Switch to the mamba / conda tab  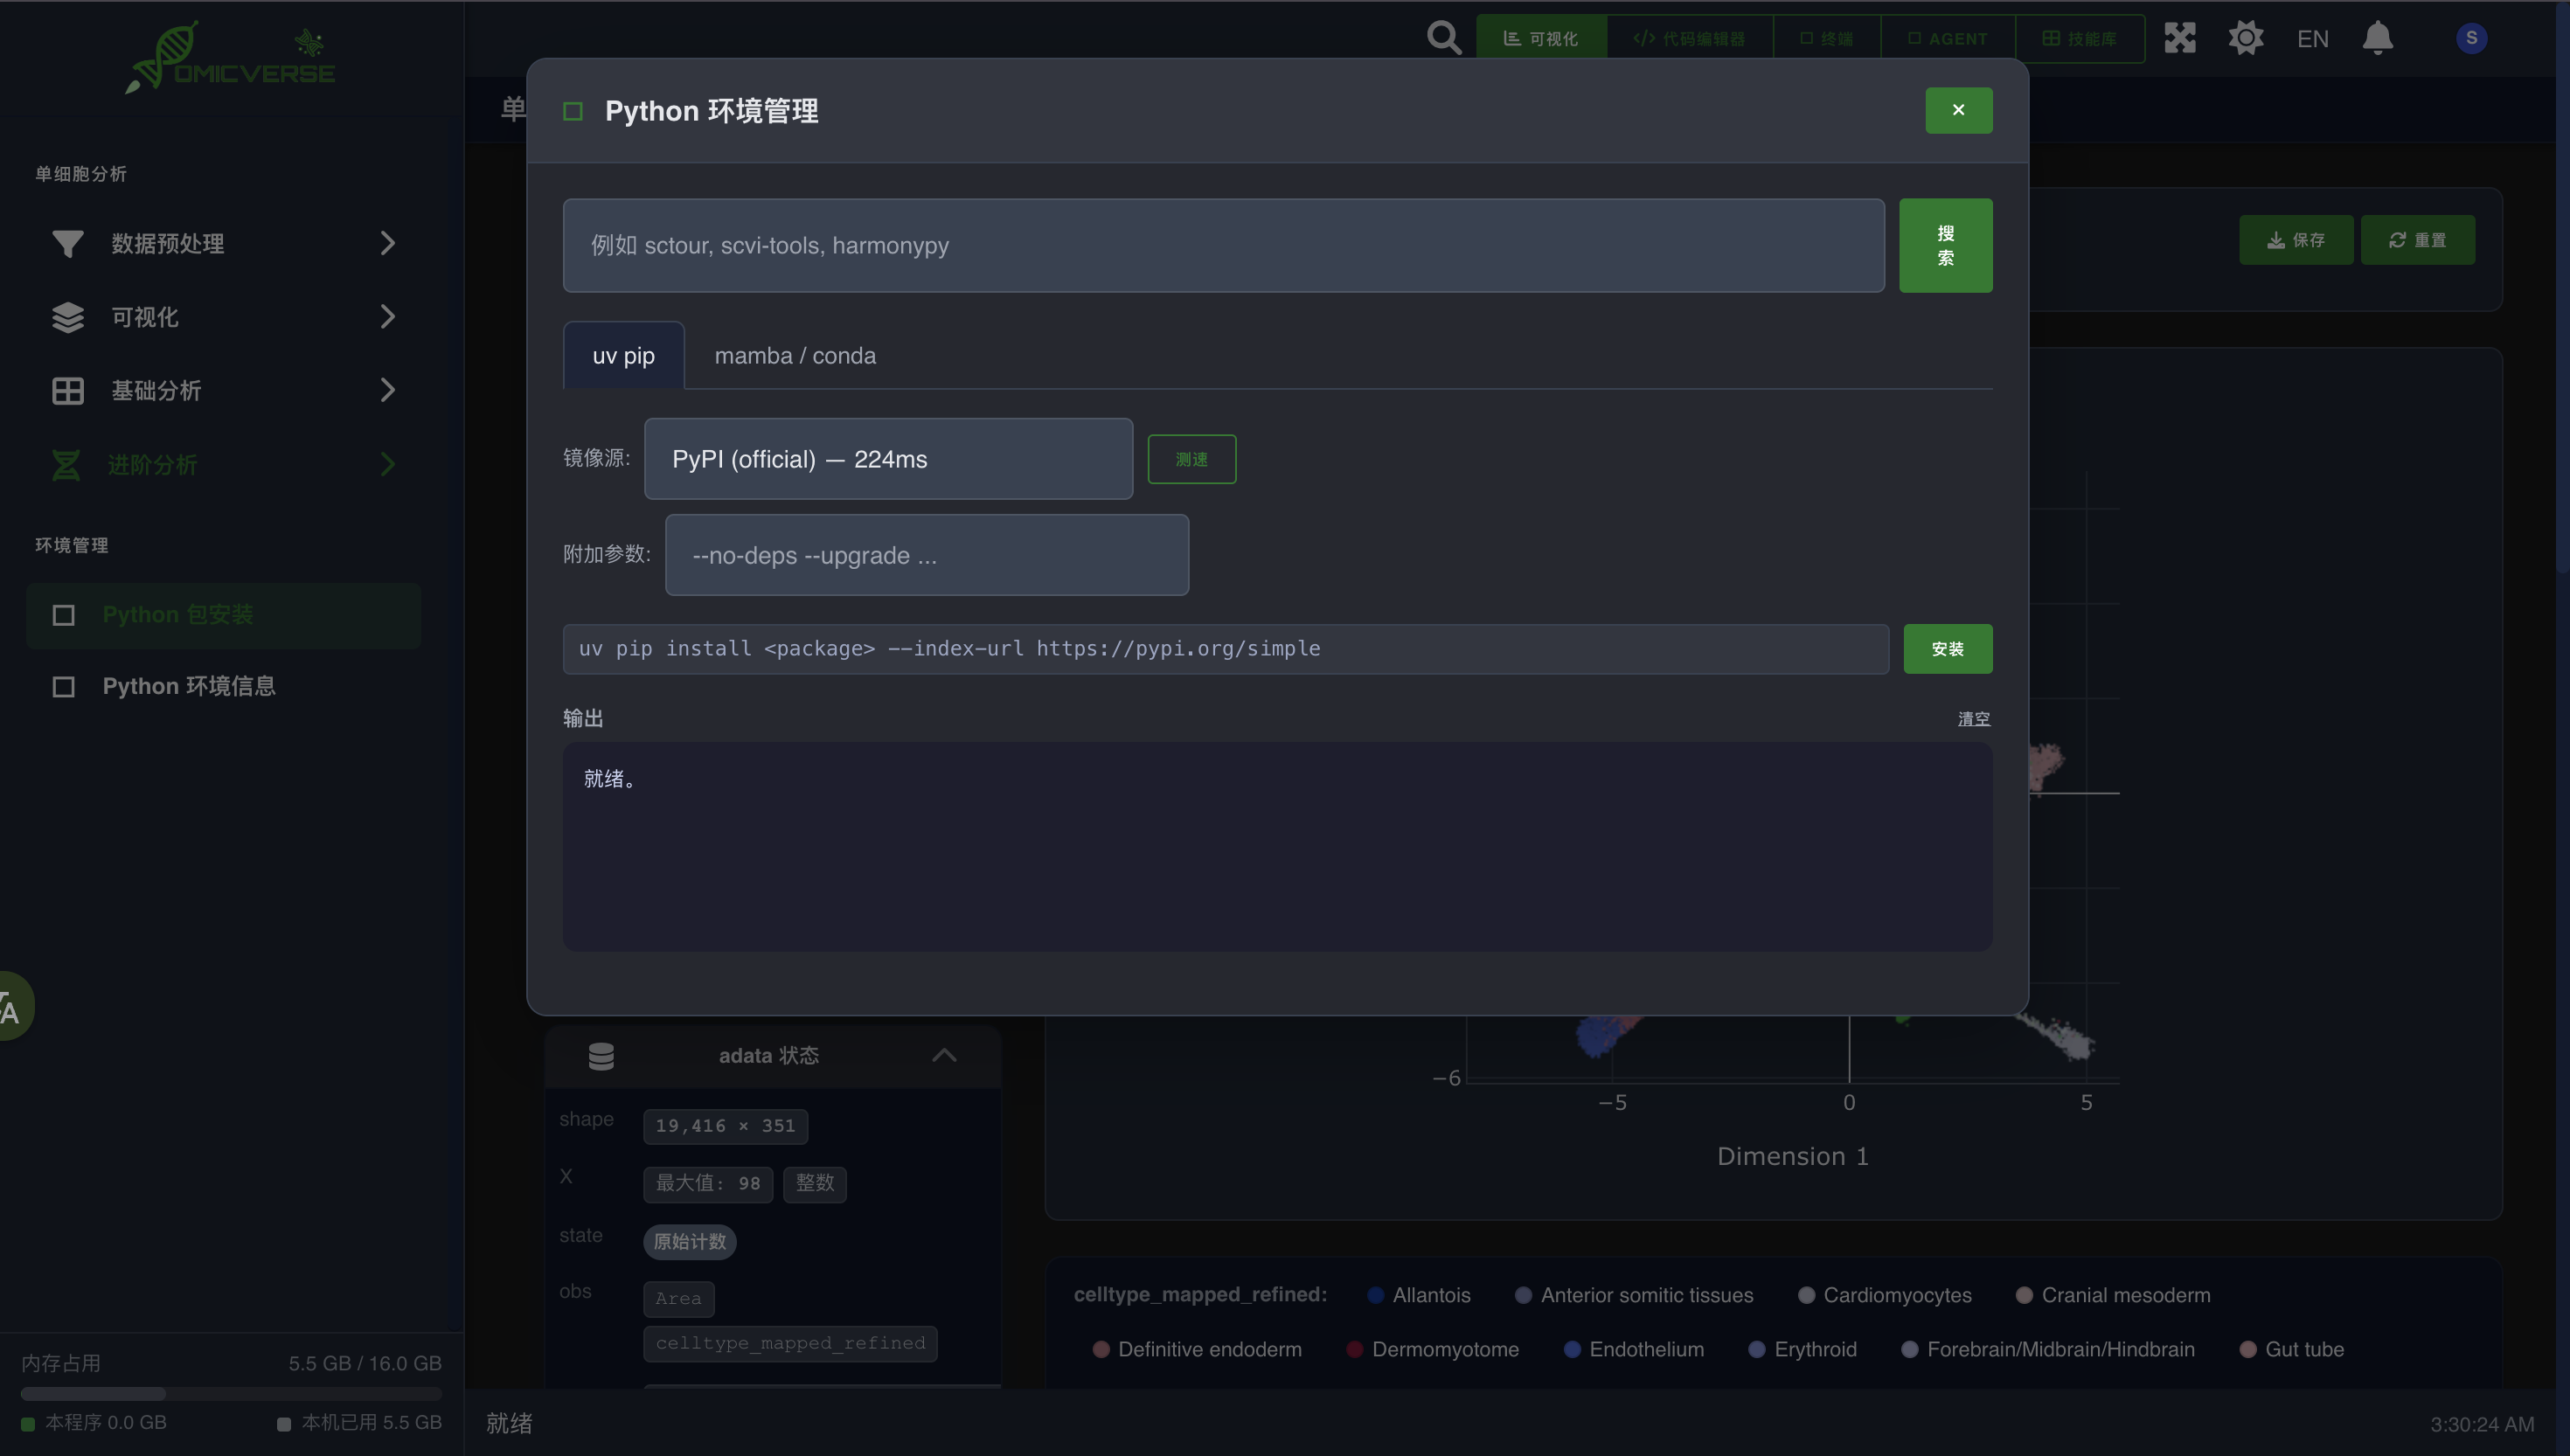pos(795,356)
